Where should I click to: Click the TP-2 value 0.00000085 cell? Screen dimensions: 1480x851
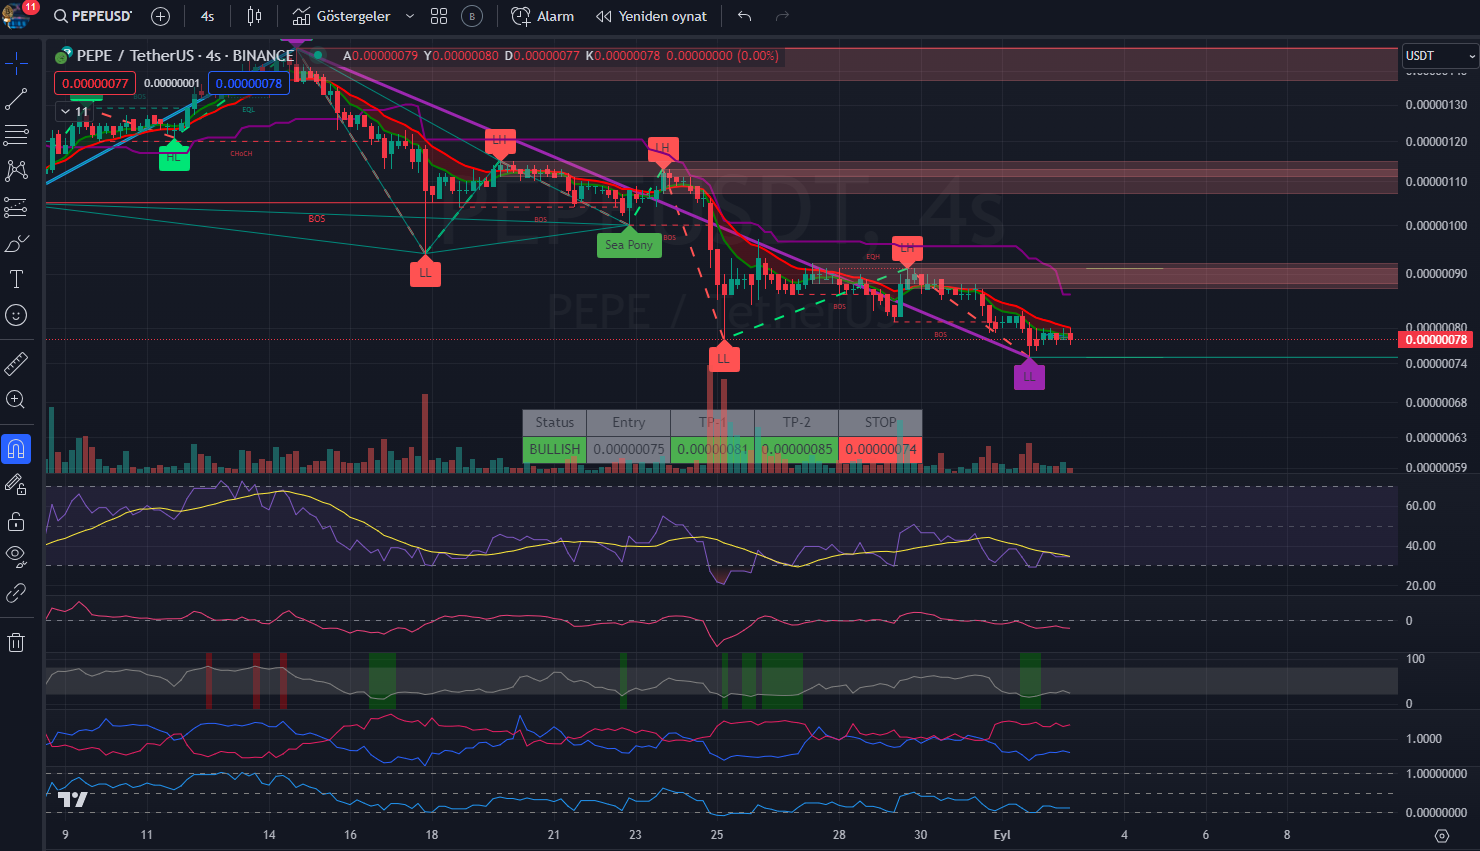point(797,449)
